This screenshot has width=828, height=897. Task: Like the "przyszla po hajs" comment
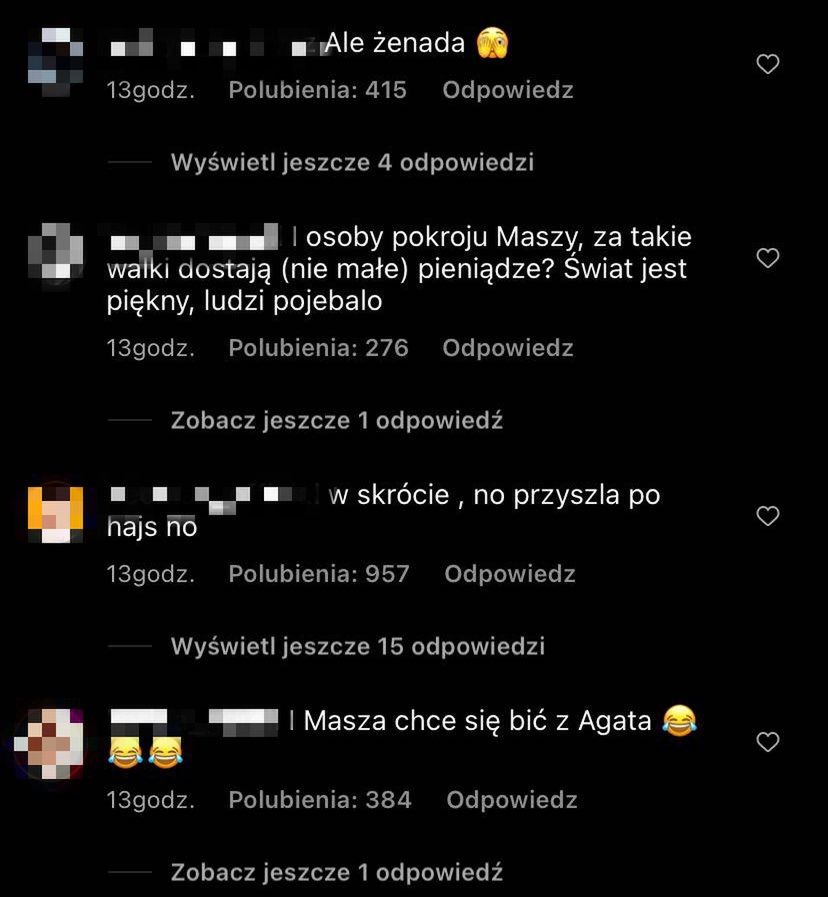click(x=768, y=516)
